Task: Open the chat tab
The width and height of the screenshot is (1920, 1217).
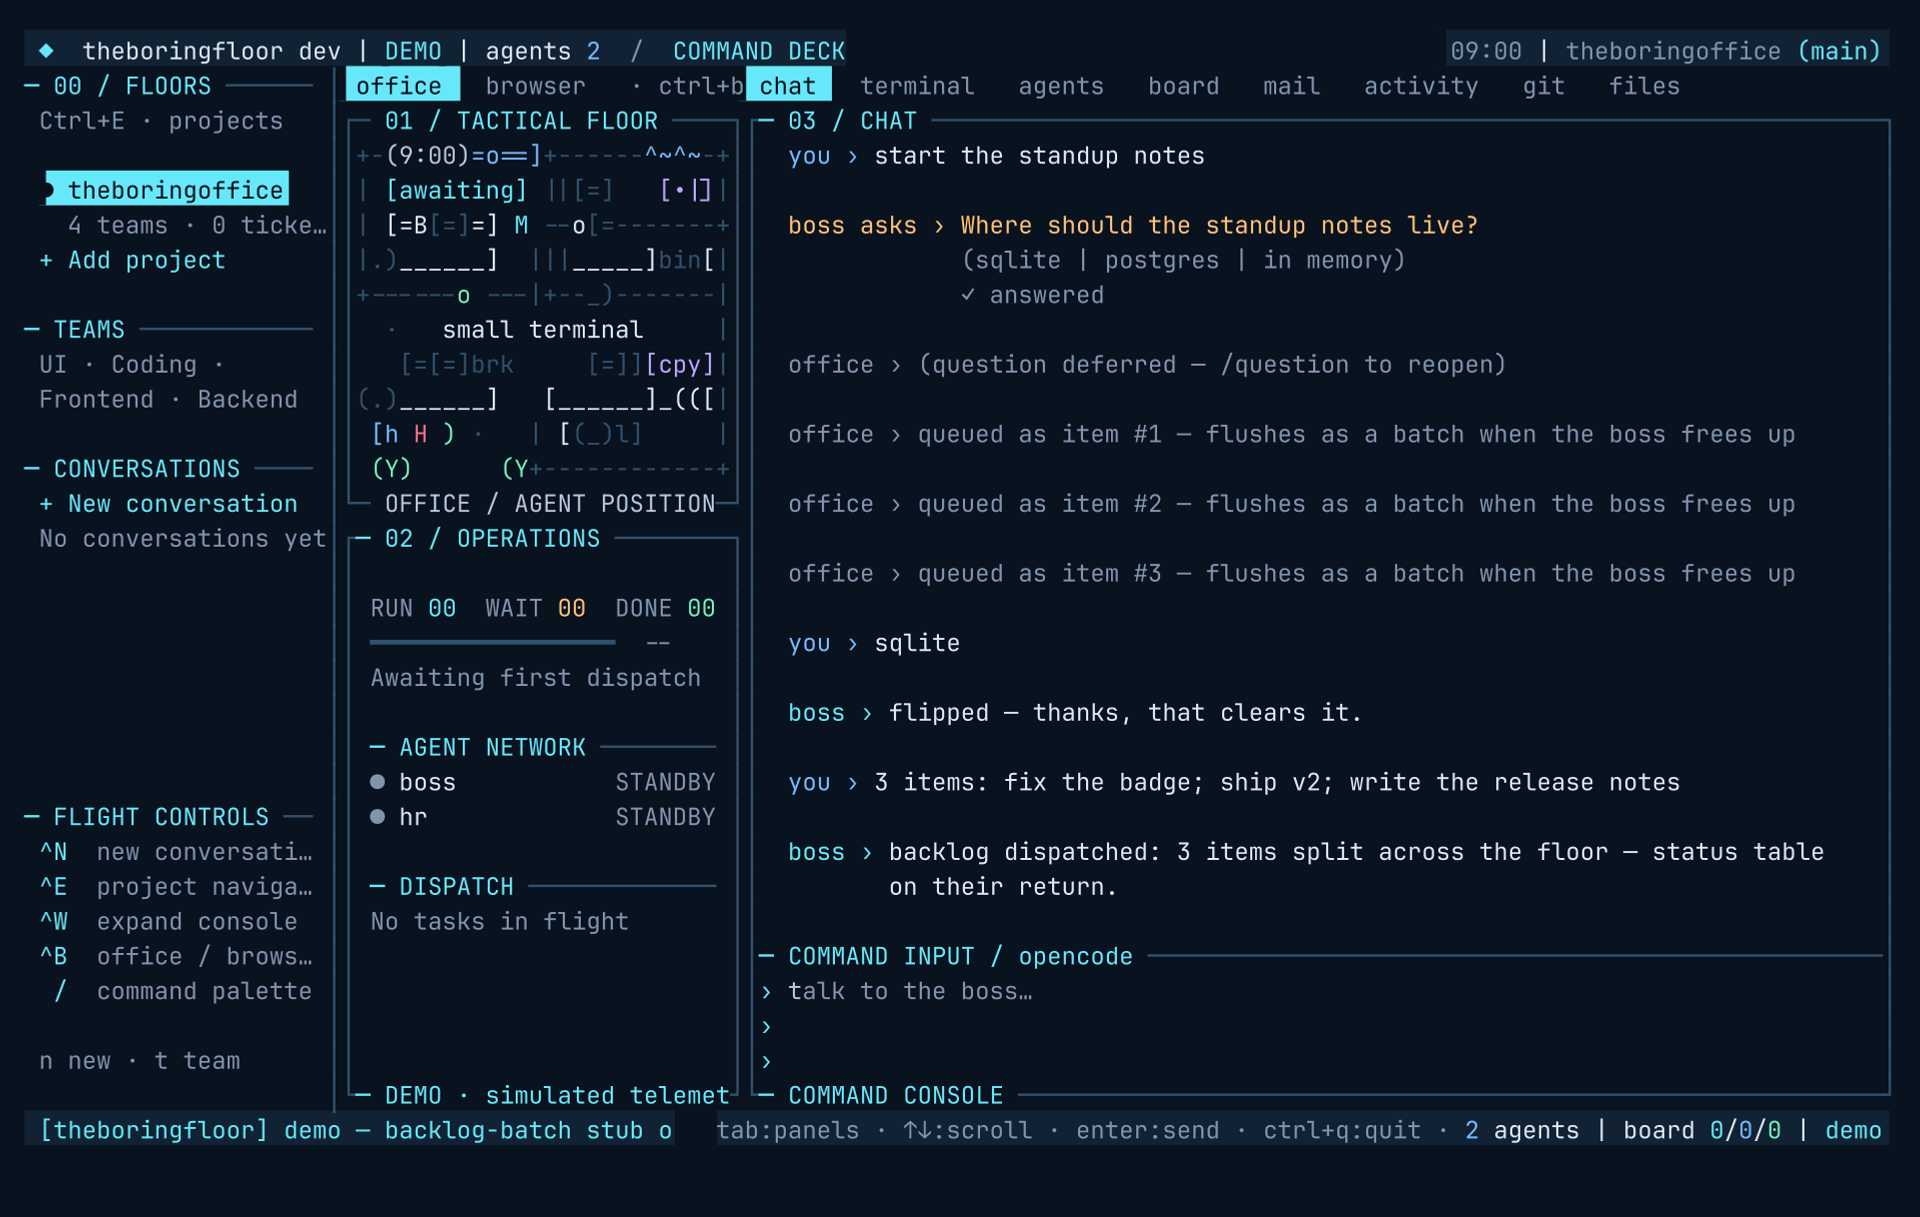Action: 788,86
